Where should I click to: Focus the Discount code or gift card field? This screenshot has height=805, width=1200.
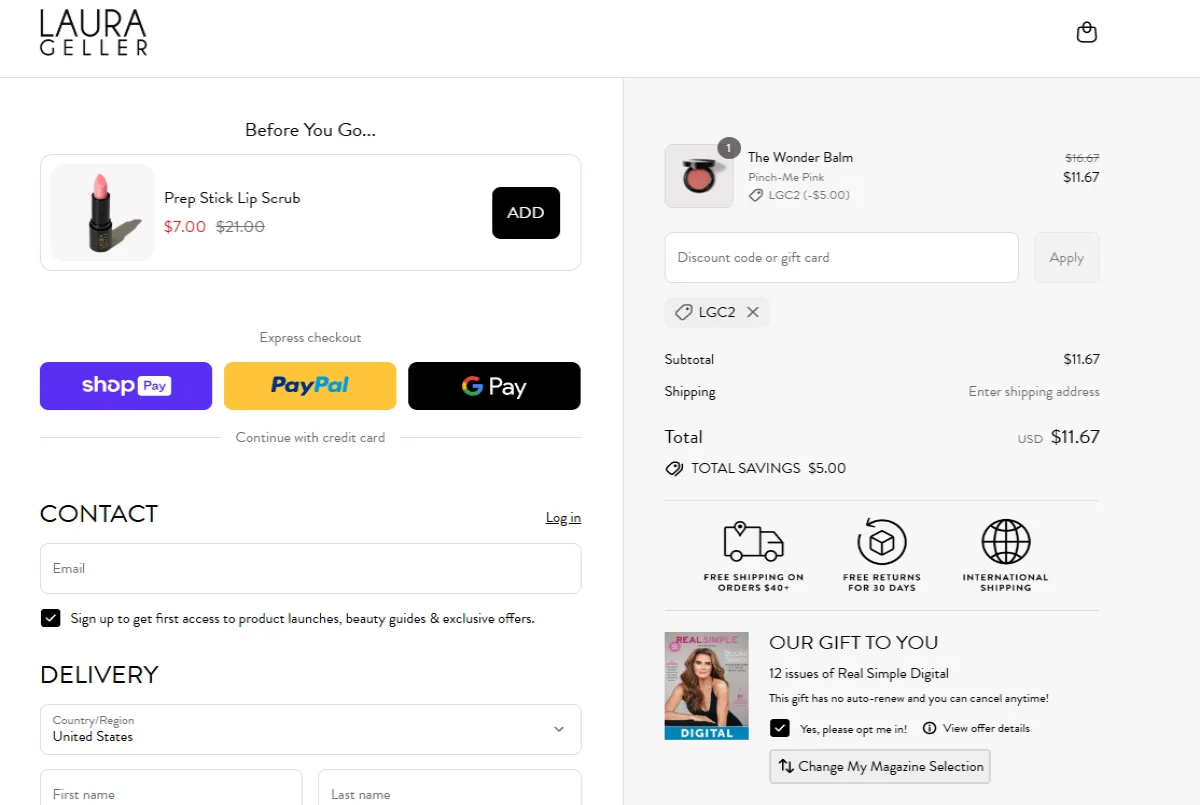(841, 258)
